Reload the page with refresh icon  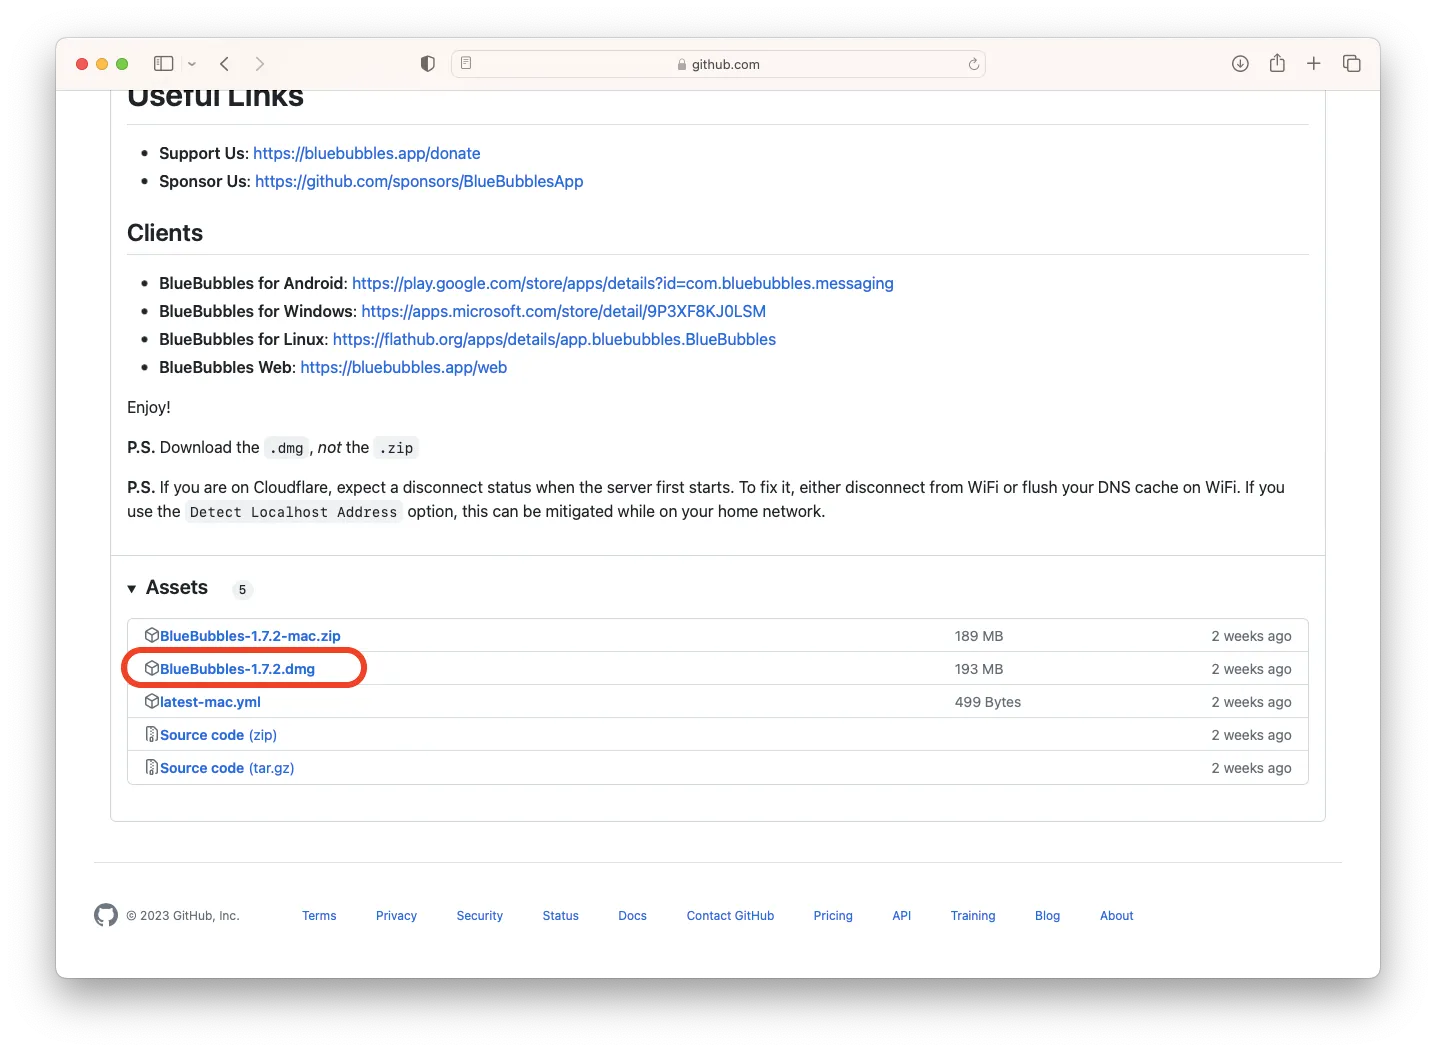[x=973, y=64]
